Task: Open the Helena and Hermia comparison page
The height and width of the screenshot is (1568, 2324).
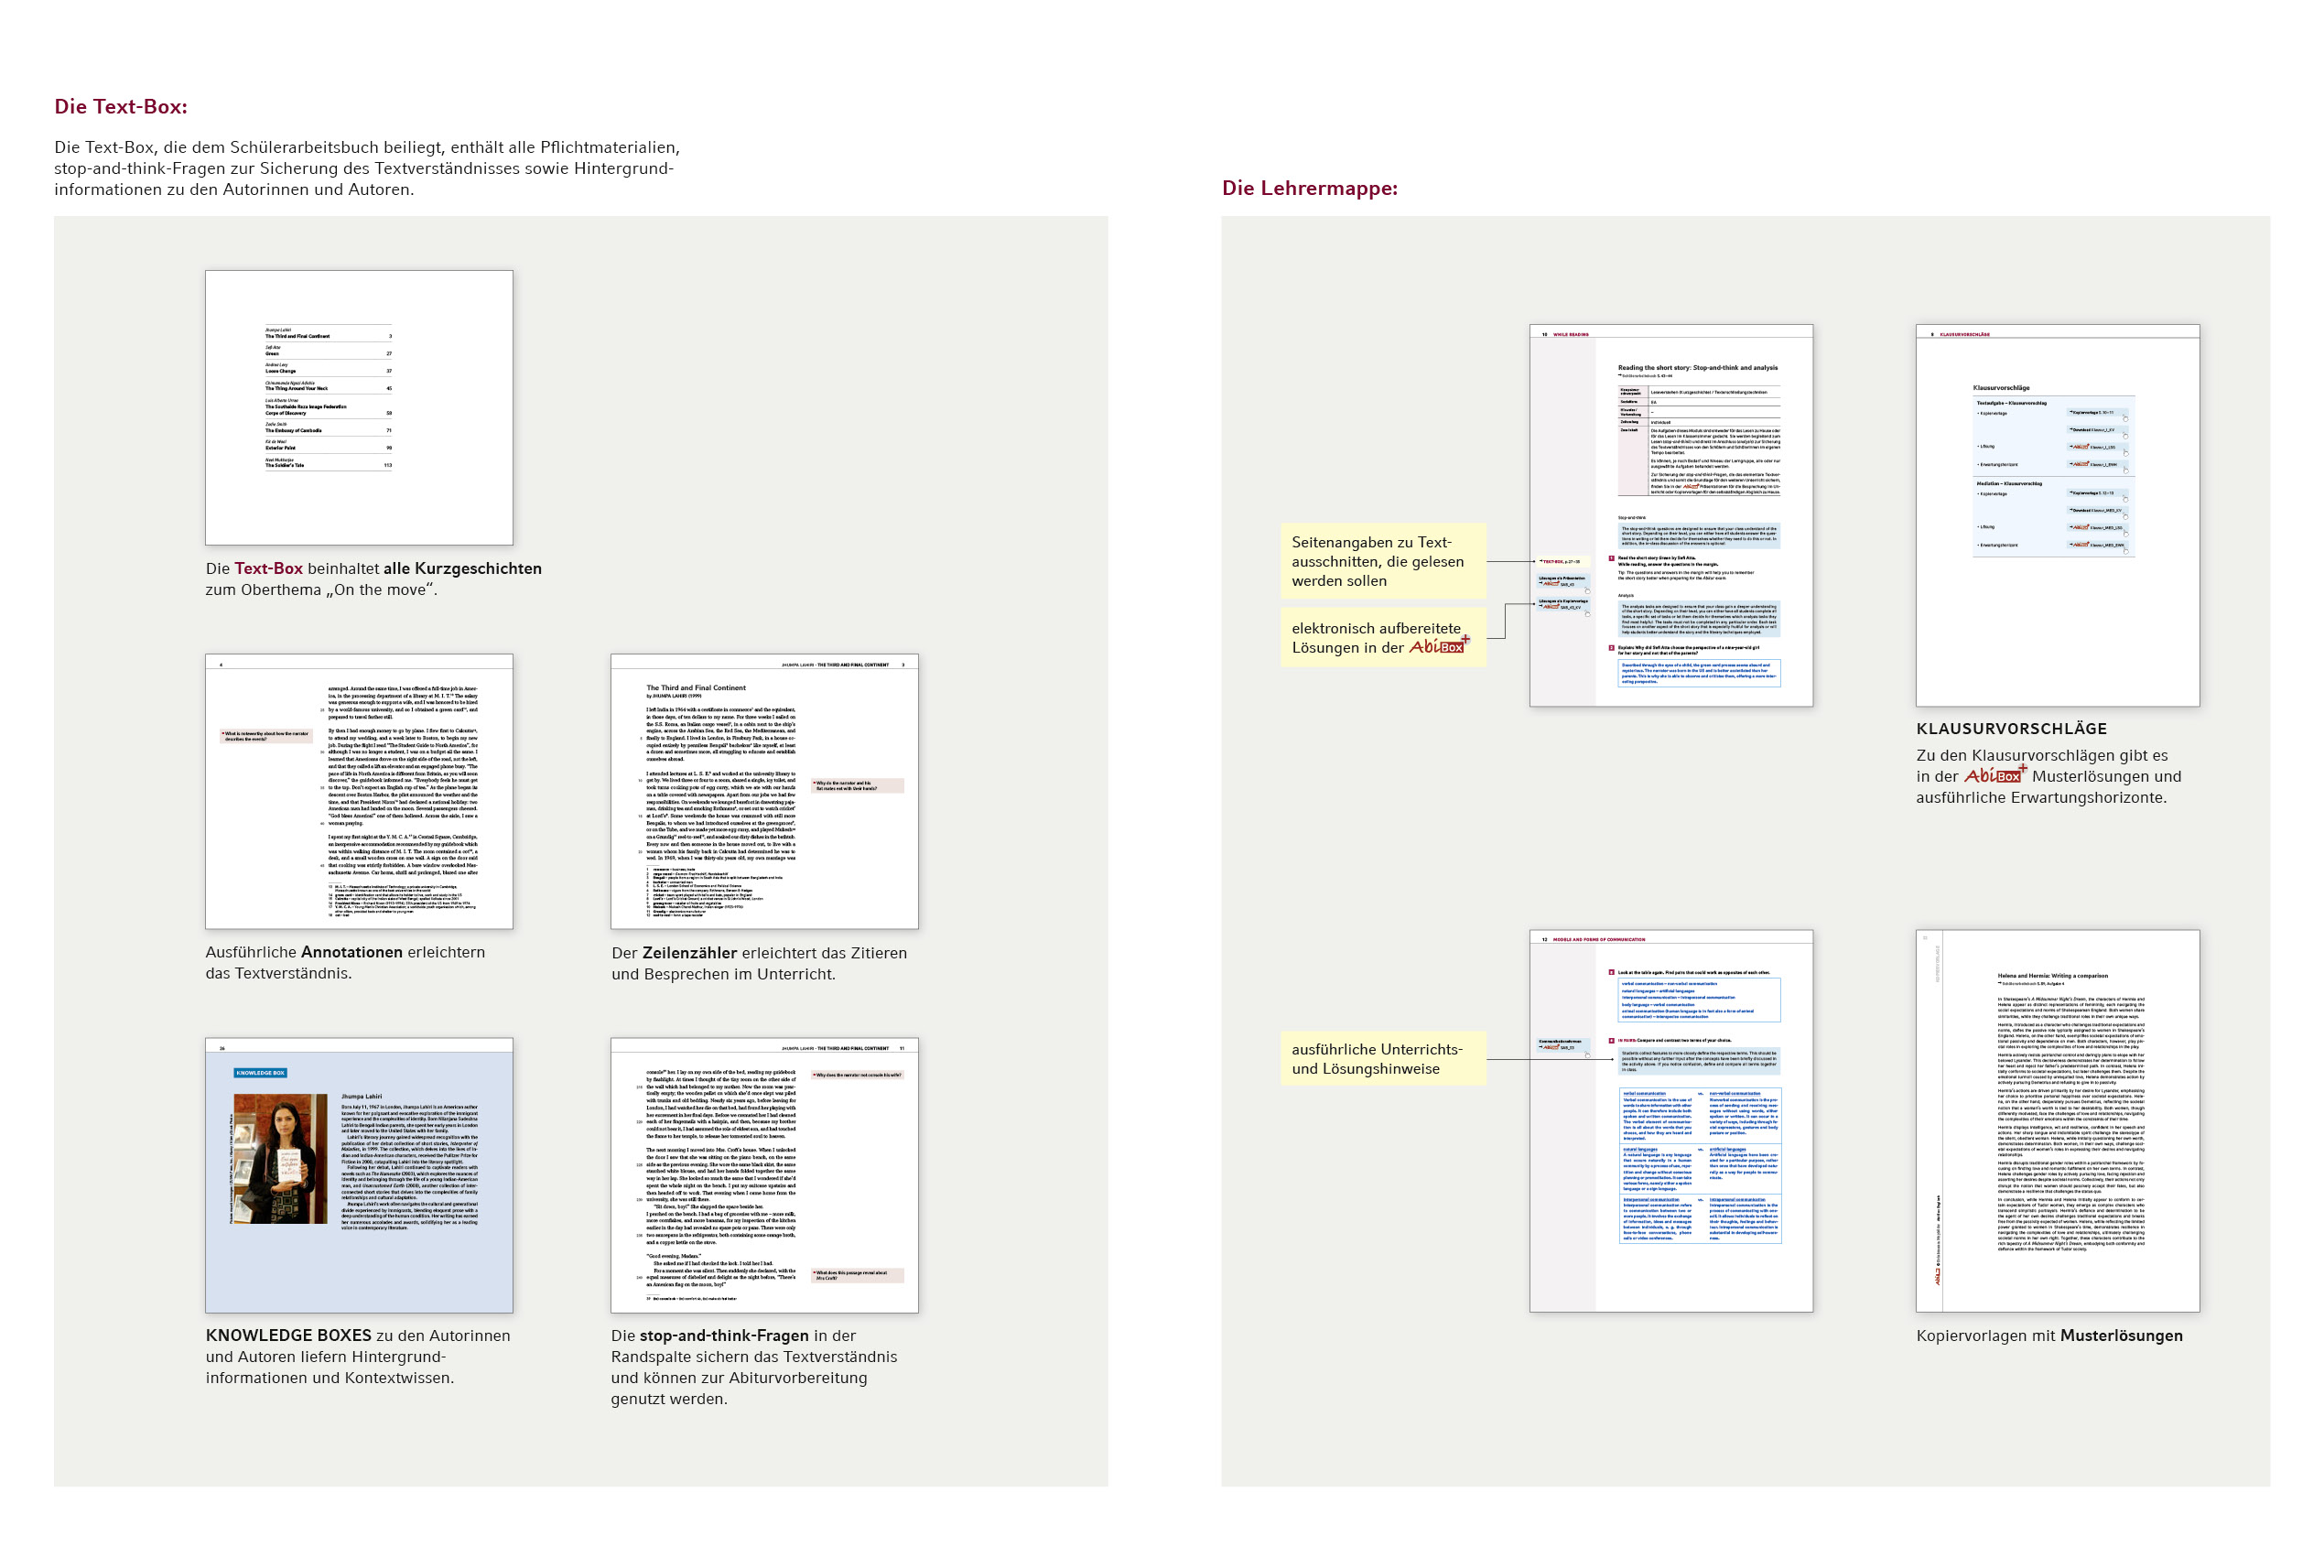Action: pos(2057,1120)
